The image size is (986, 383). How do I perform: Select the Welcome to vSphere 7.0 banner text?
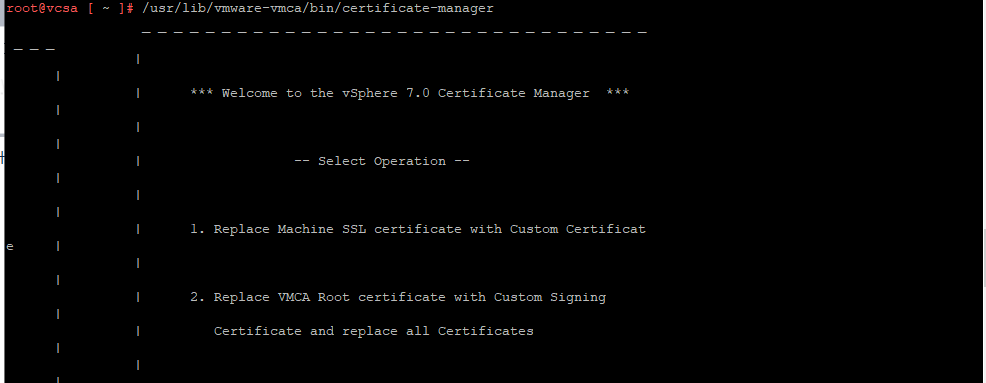409,93
